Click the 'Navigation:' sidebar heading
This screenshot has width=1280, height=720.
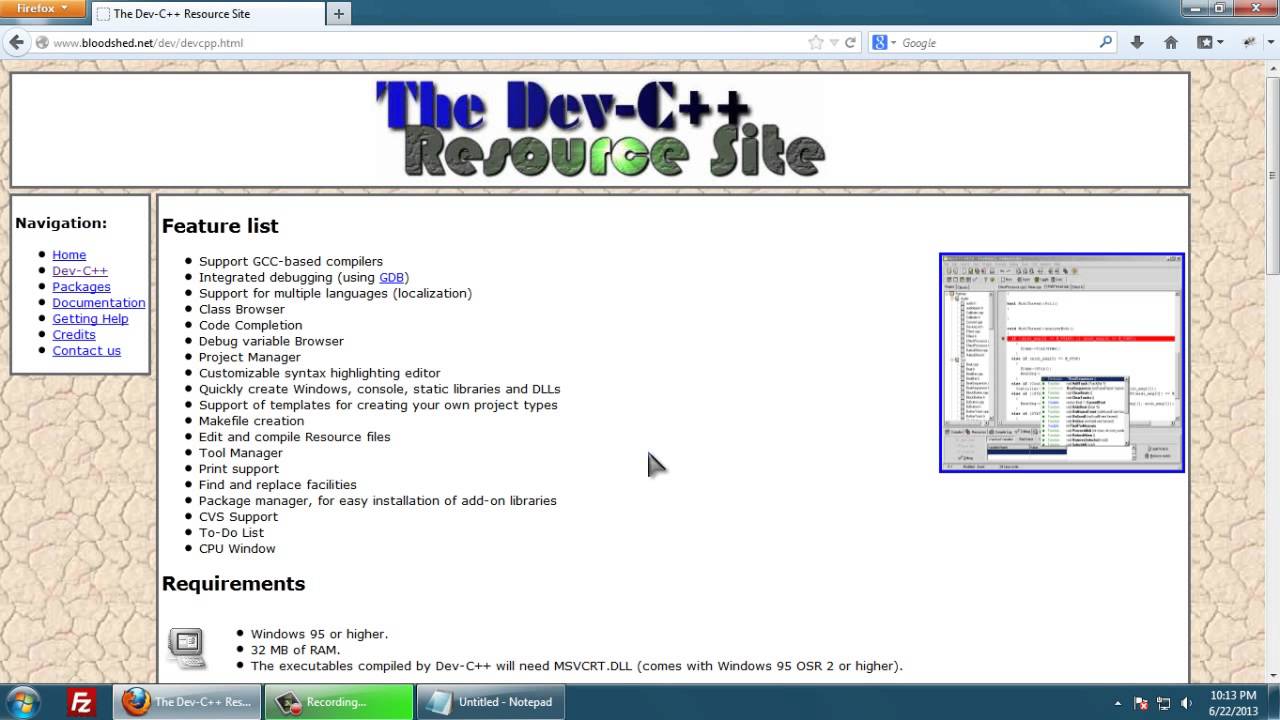coord(61,223)
